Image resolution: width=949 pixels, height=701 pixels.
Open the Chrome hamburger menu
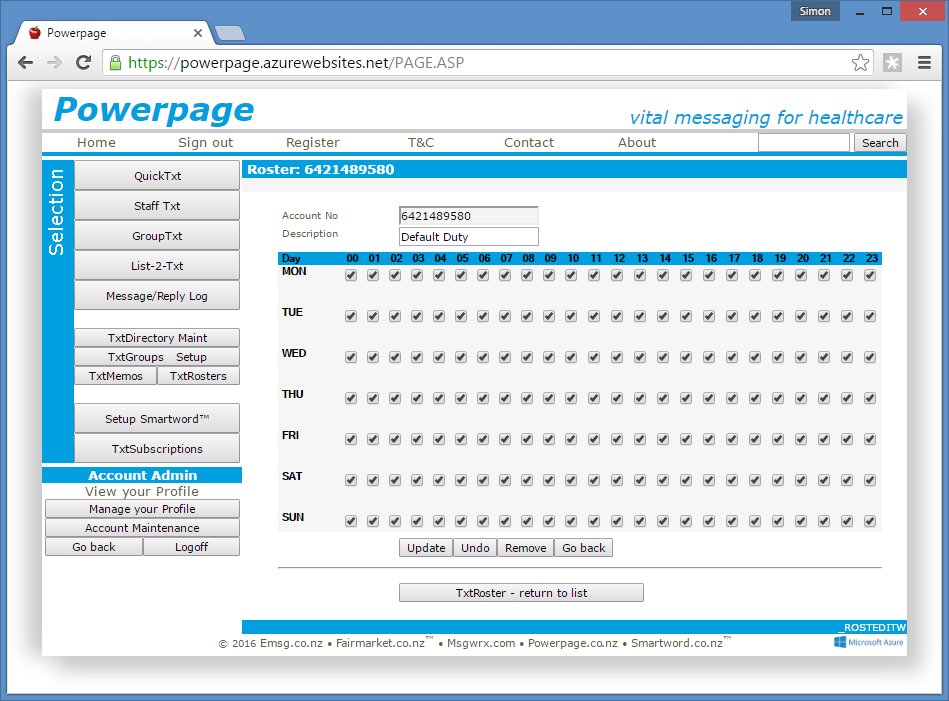[x=924, y=62]
